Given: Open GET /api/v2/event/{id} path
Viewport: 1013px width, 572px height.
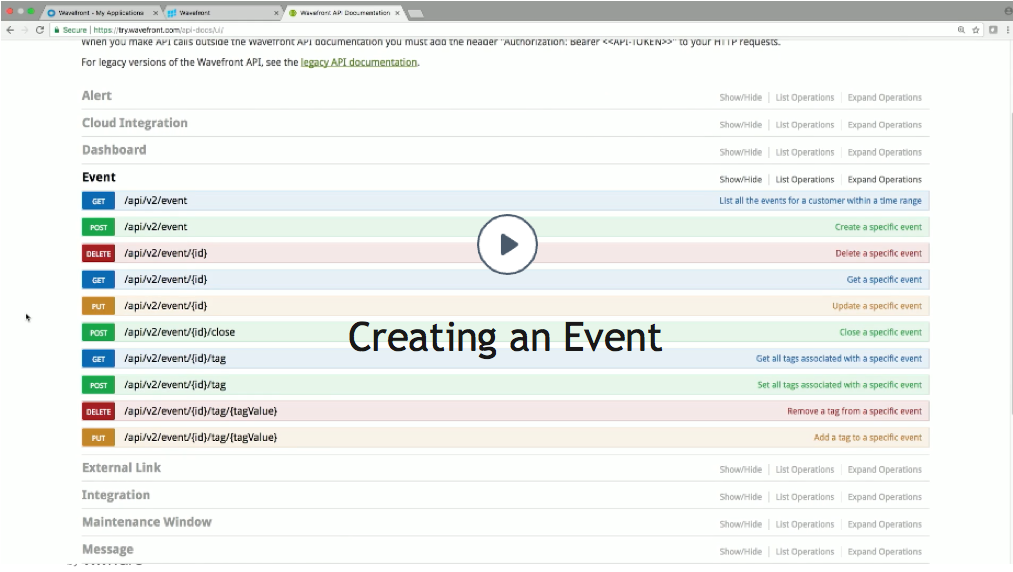Looking at the screenshot, I should click(165, 279).
